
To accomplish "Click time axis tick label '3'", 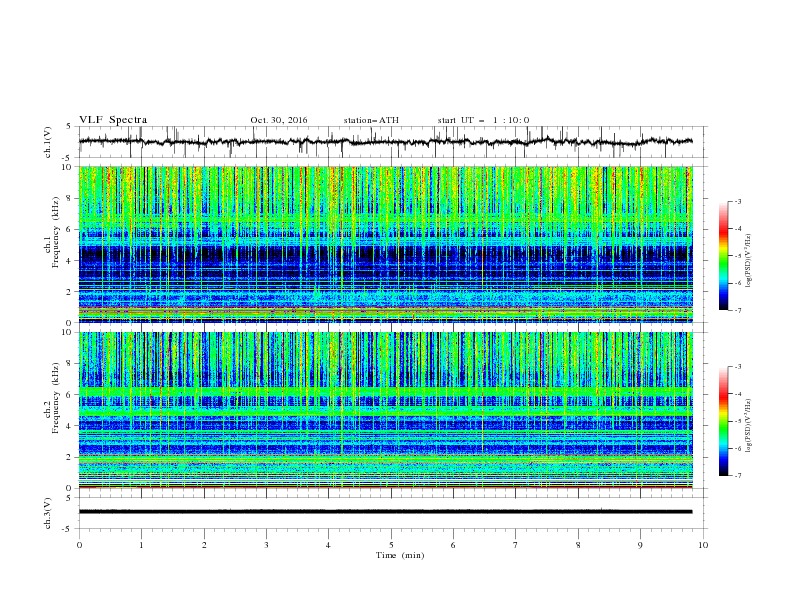I will (266, 545).
